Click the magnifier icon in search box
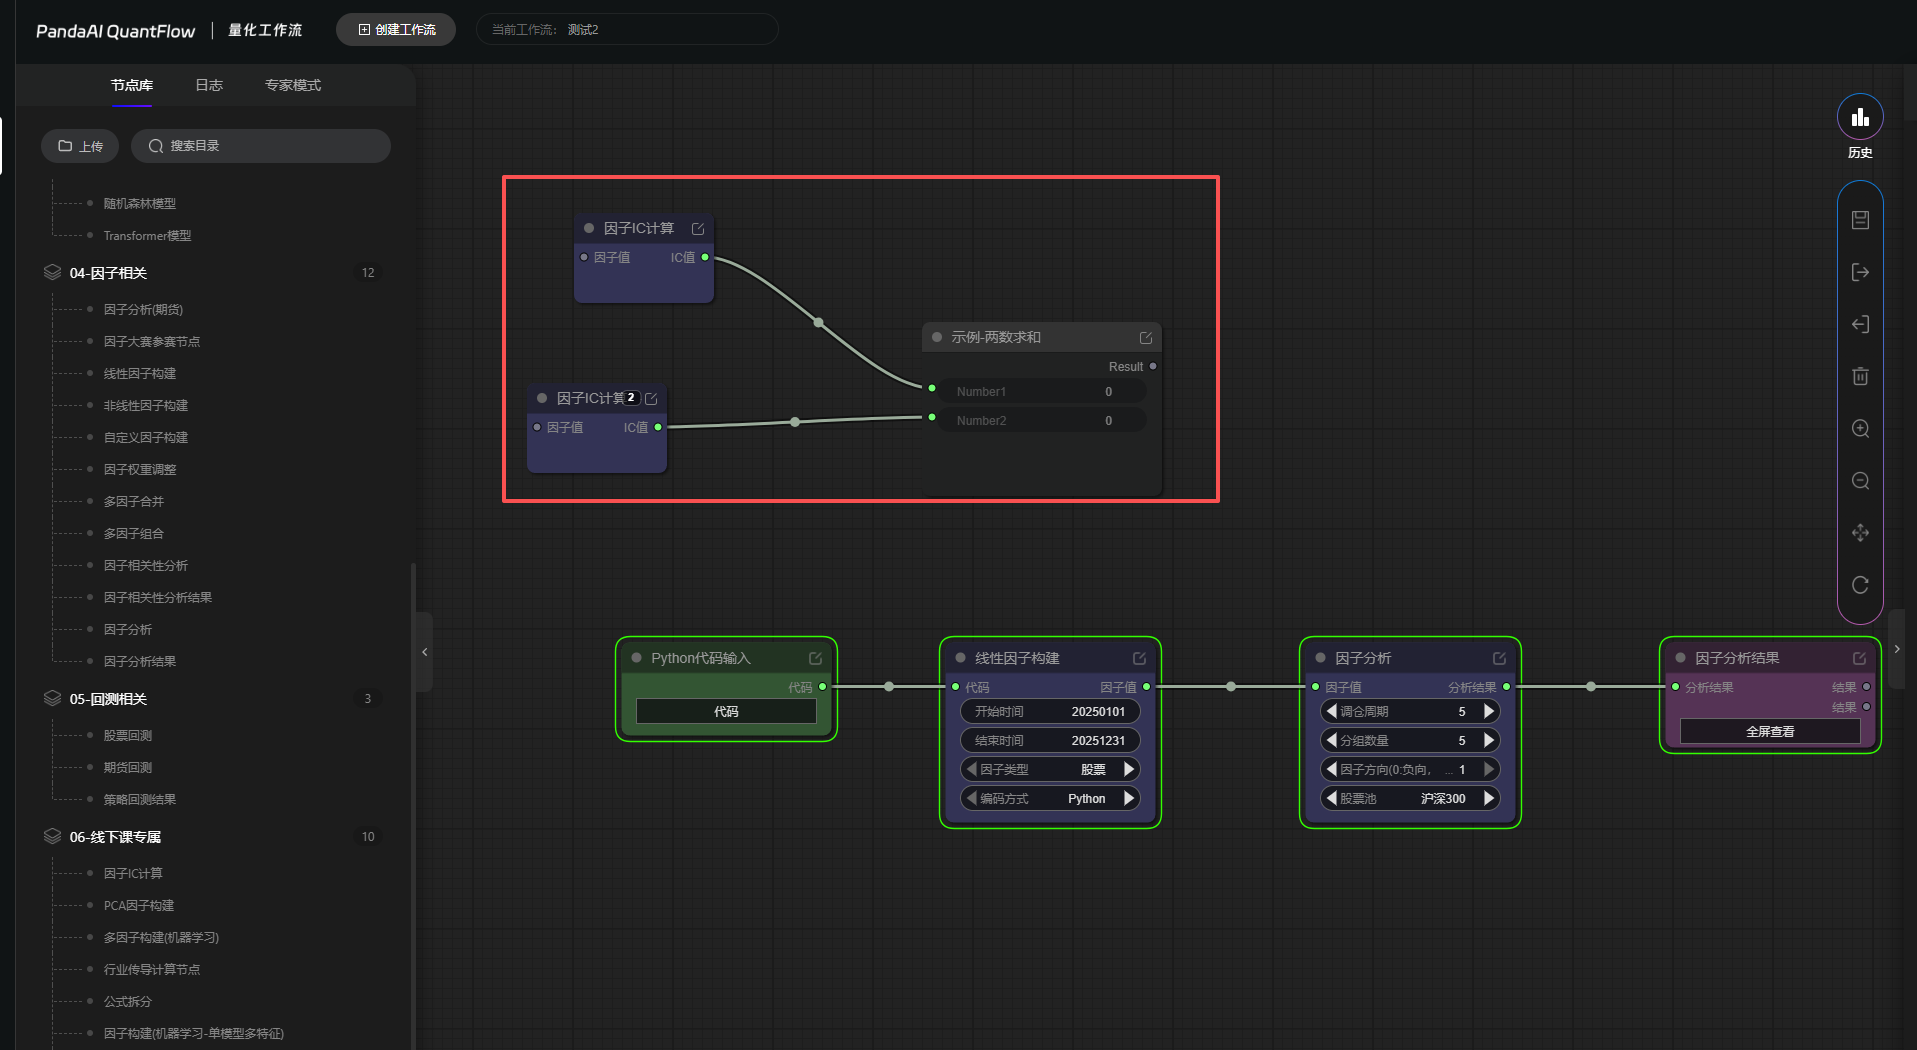 156,146
